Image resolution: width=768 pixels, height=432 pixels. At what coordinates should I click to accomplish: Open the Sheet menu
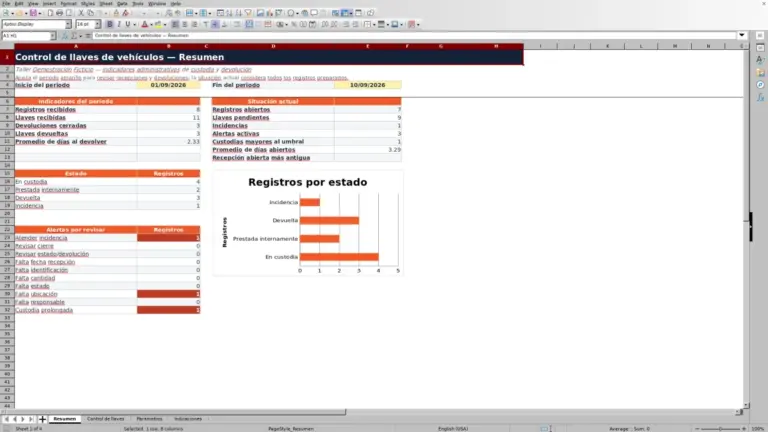click(x=106, y=3)
